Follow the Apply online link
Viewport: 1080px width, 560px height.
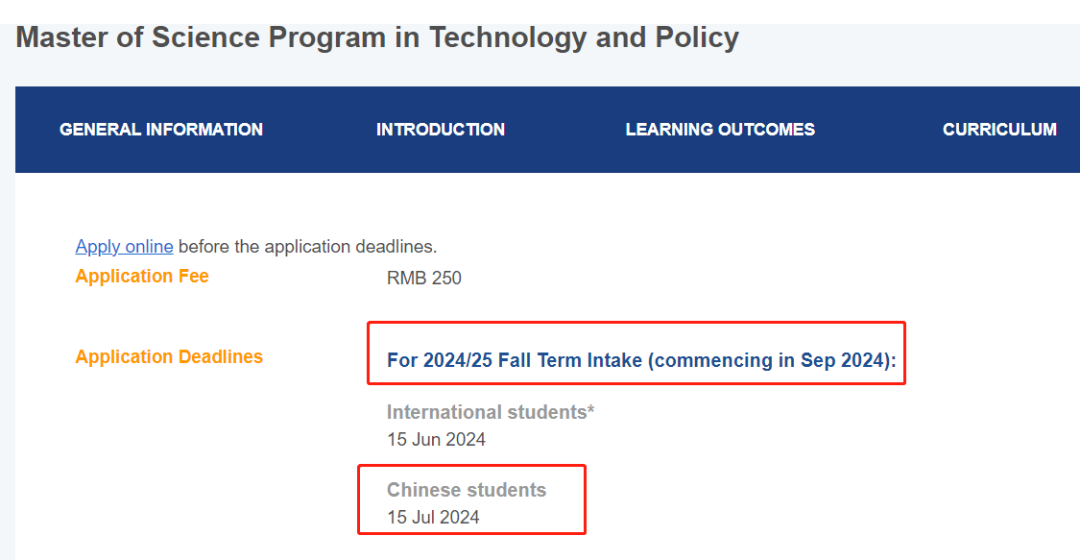[124, 246]
